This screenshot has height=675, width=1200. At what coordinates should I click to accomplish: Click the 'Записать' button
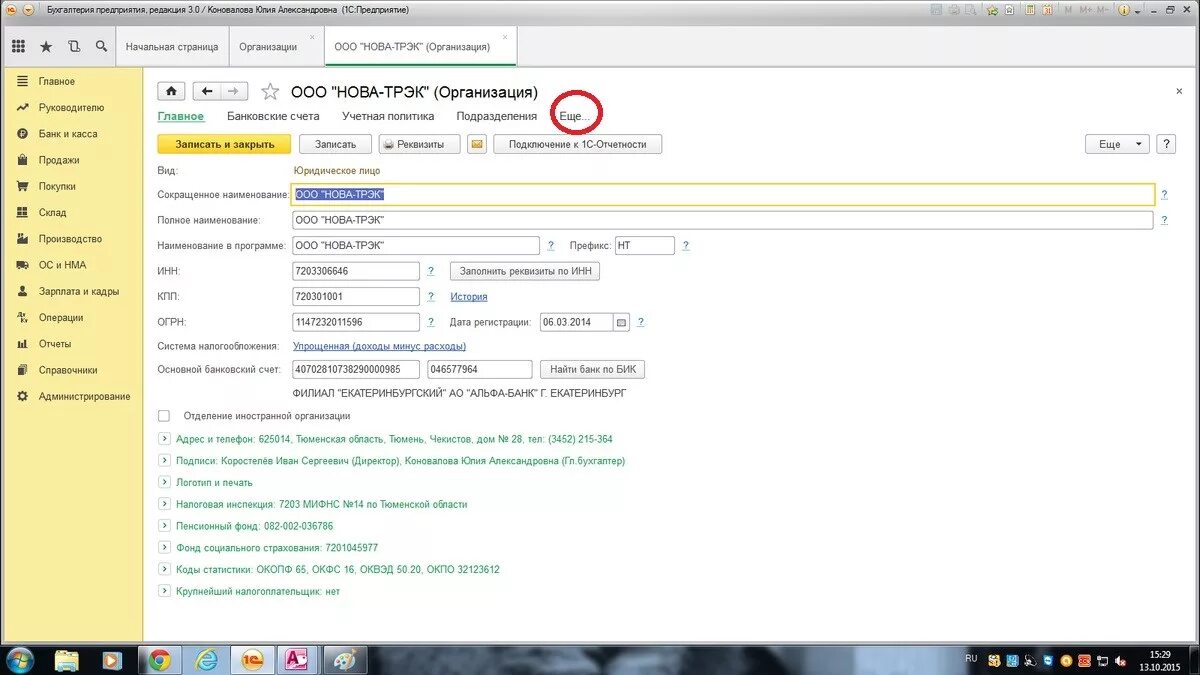(x=335, y=144)
